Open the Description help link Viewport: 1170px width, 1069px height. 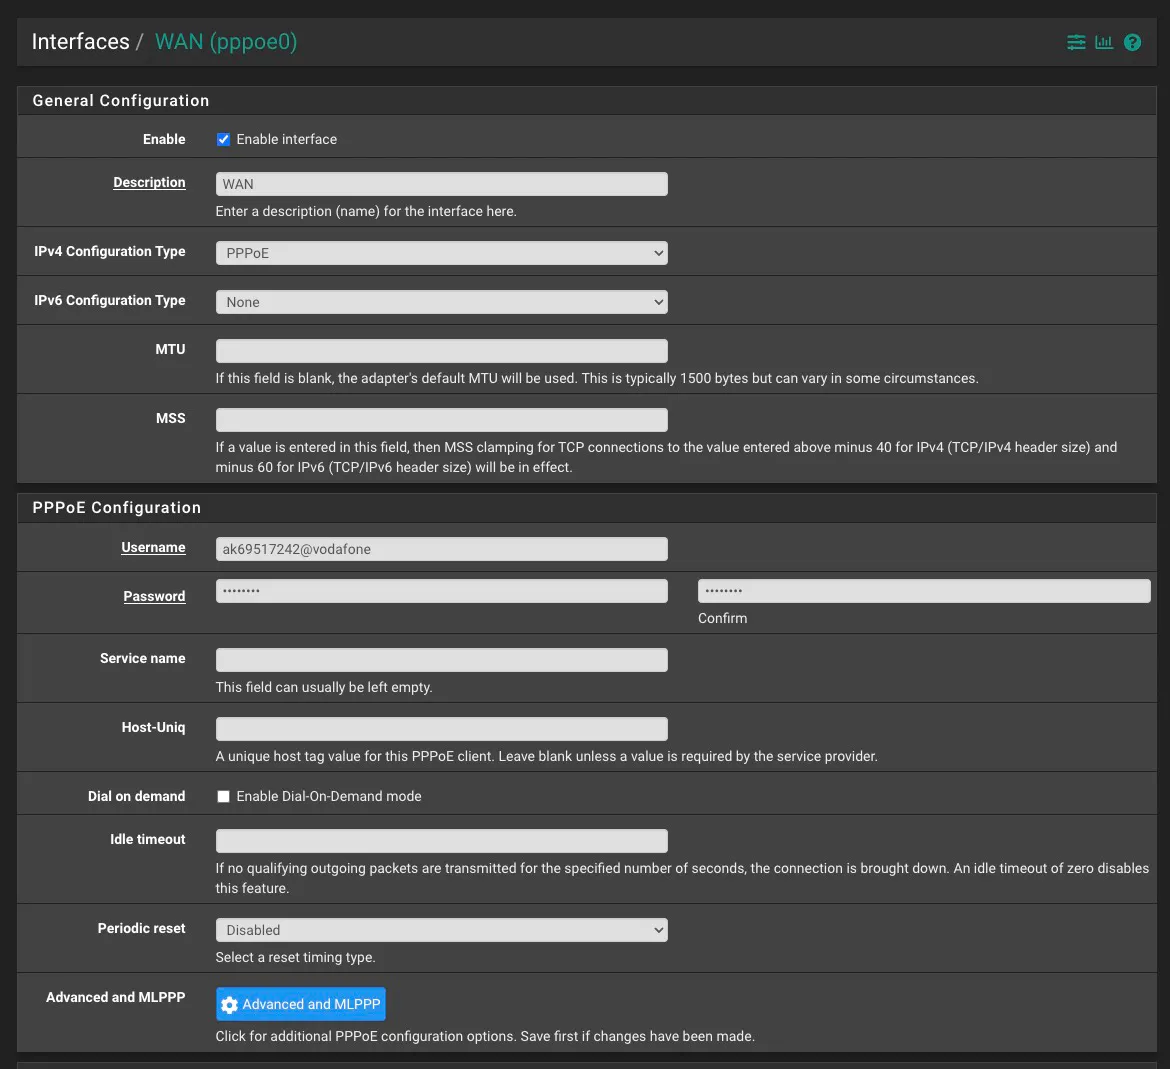[x=149, y=182]
